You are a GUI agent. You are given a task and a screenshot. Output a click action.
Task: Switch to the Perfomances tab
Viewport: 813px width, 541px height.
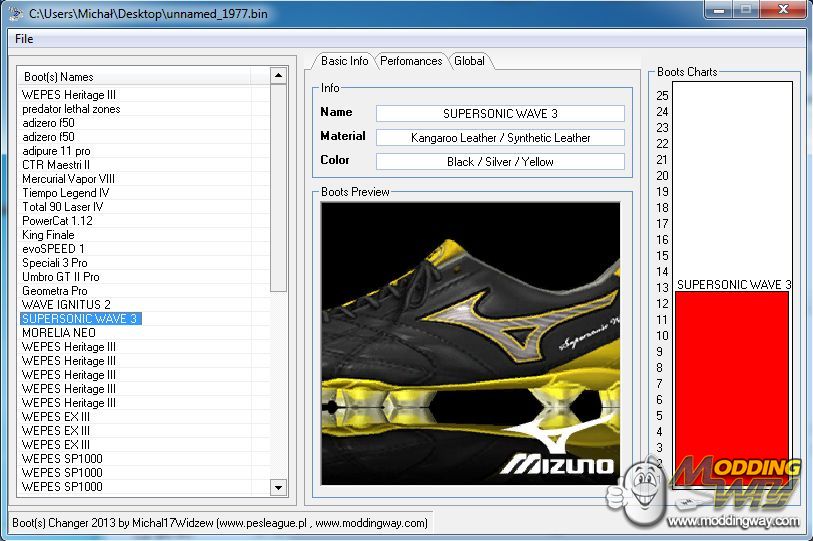coord(411,61)
